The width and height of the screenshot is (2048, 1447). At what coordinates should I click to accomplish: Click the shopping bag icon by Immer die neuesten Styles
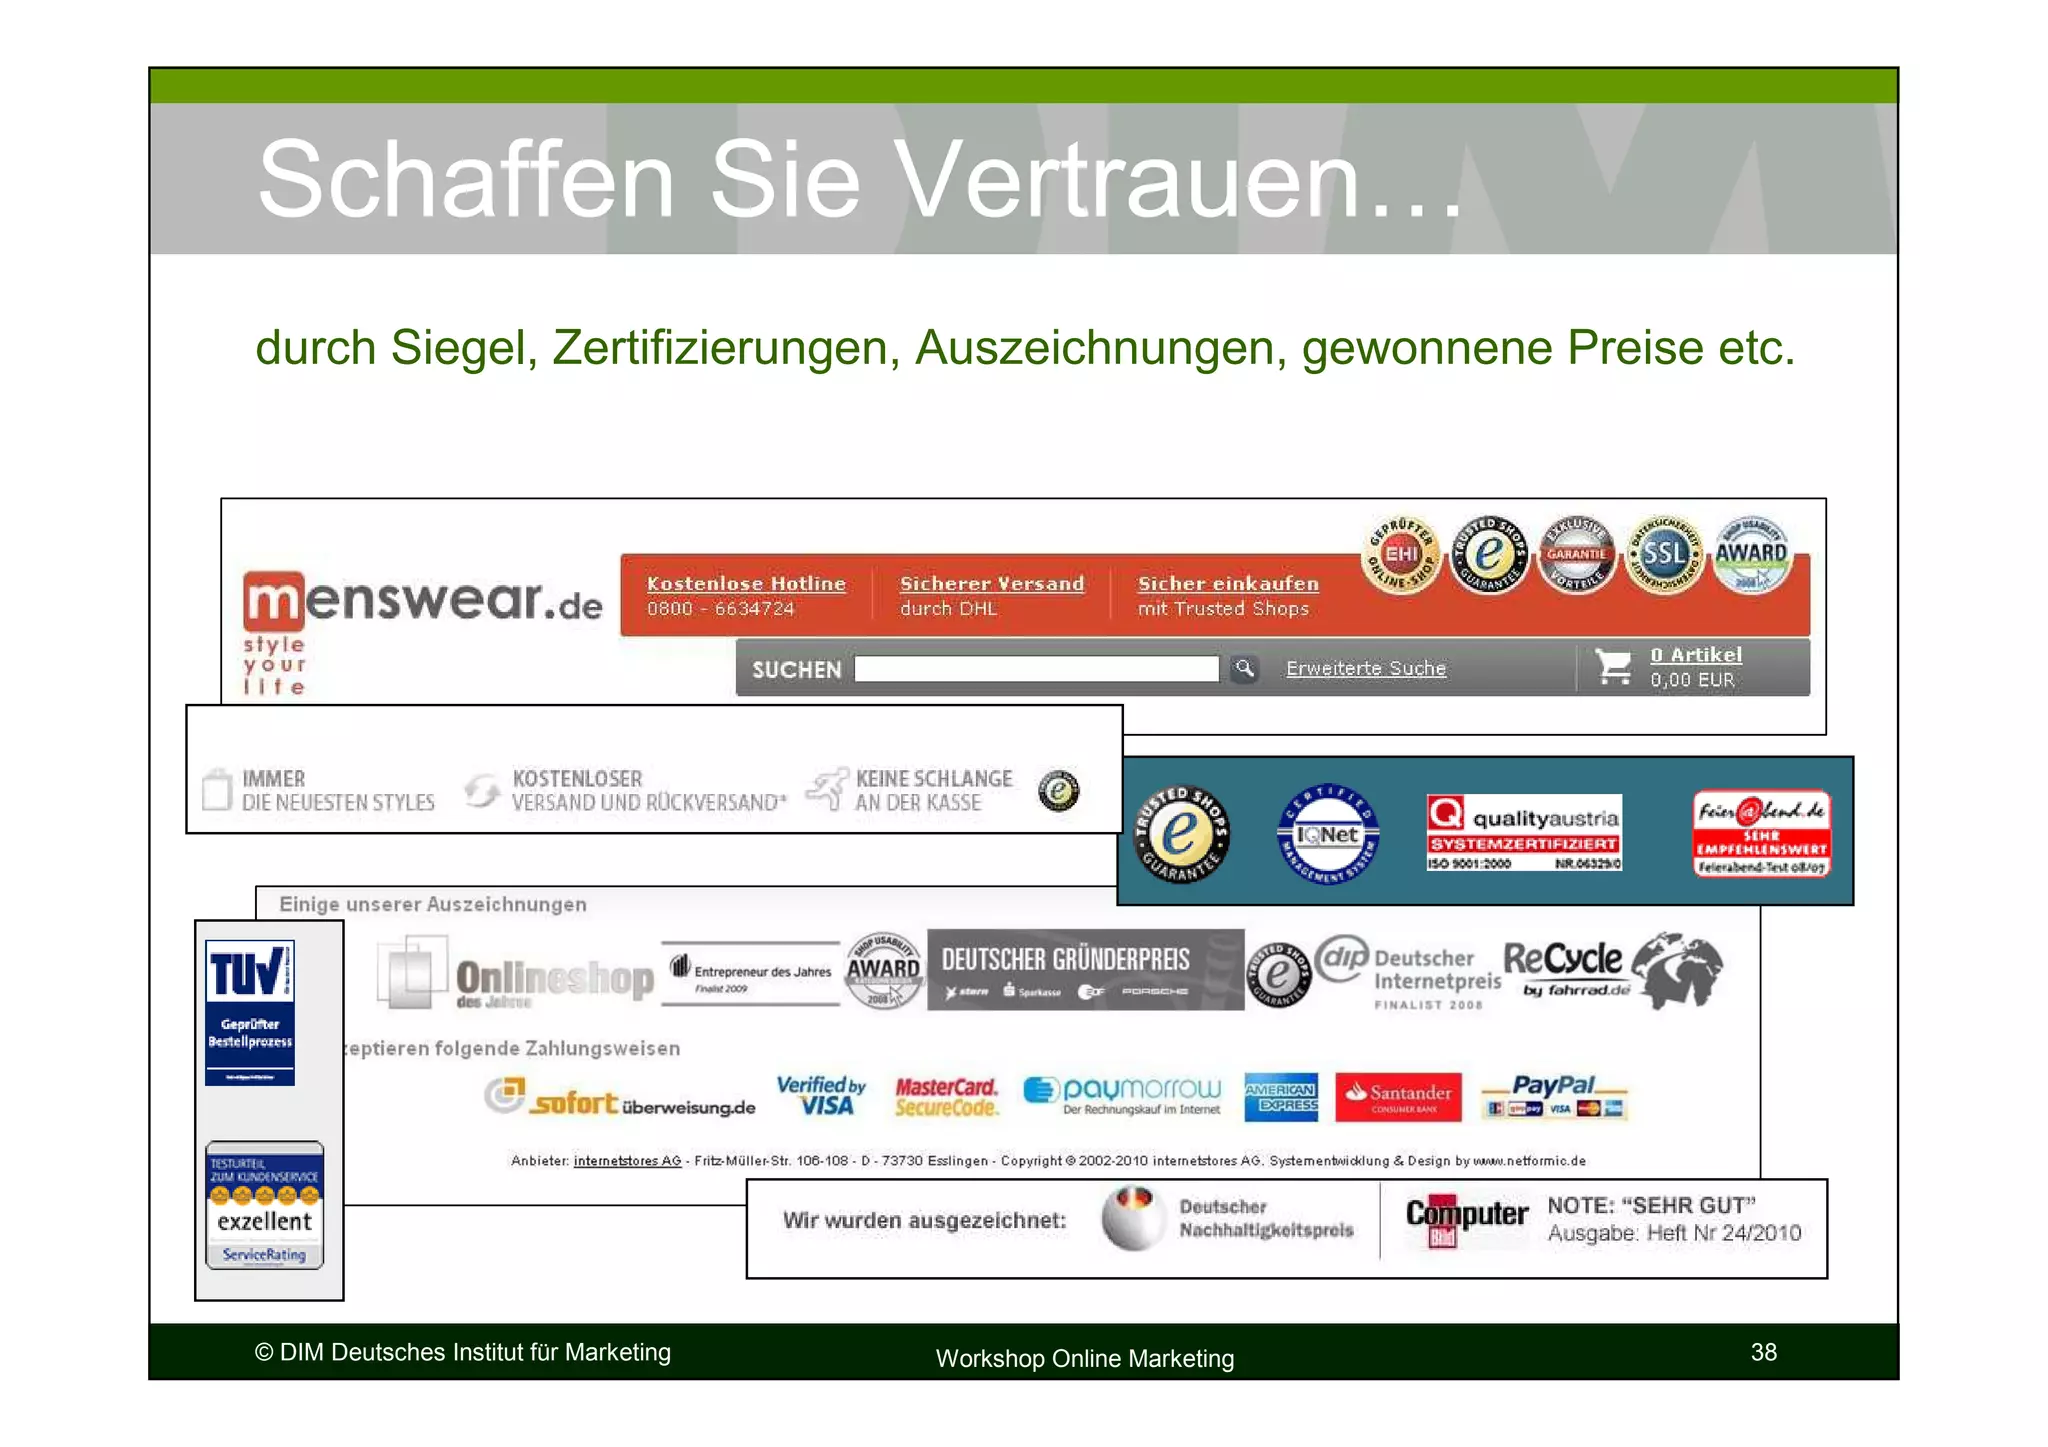pos(217,790)
